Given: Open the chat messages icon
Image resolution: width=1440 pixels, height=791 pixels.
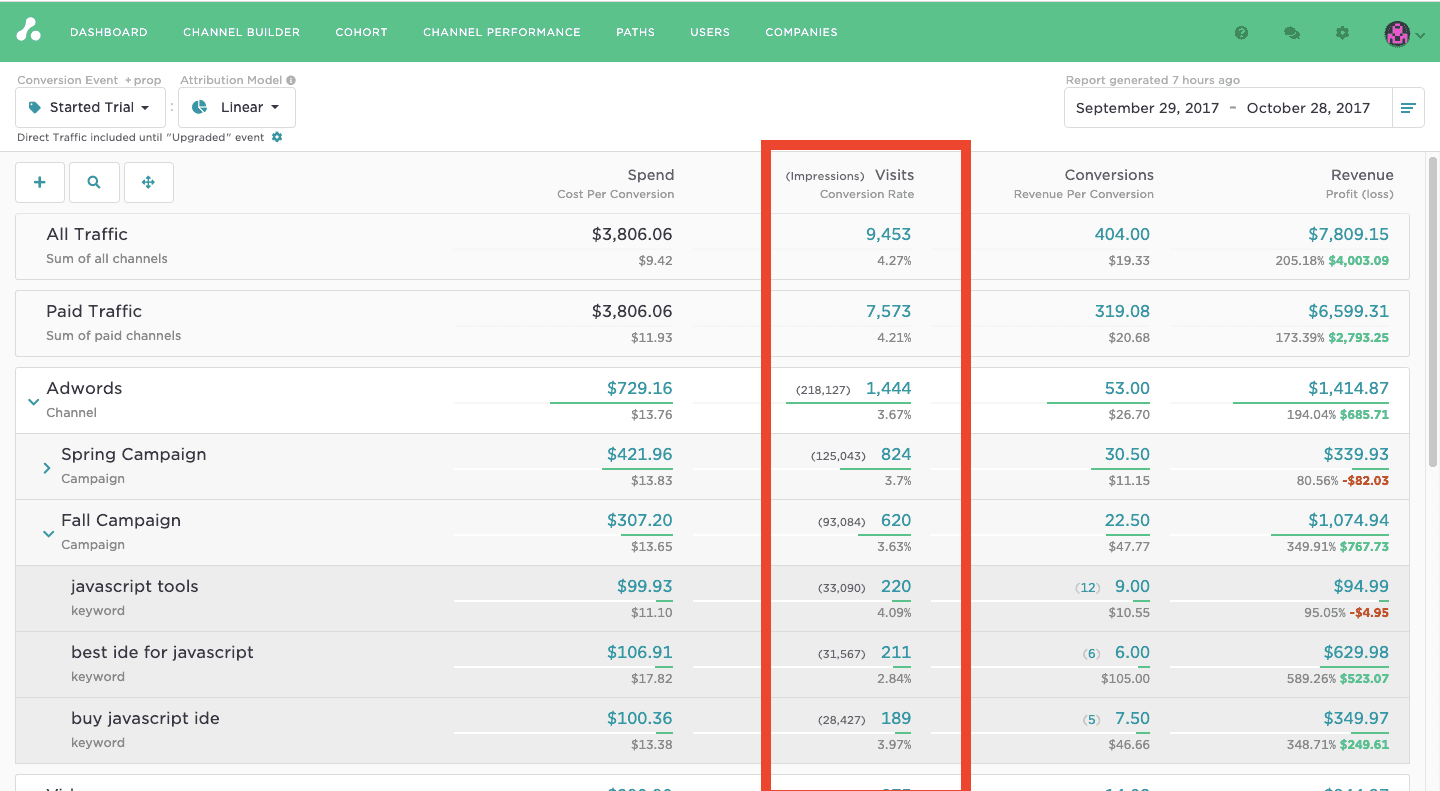Looking at the screenshot, I should (1291, 33).
